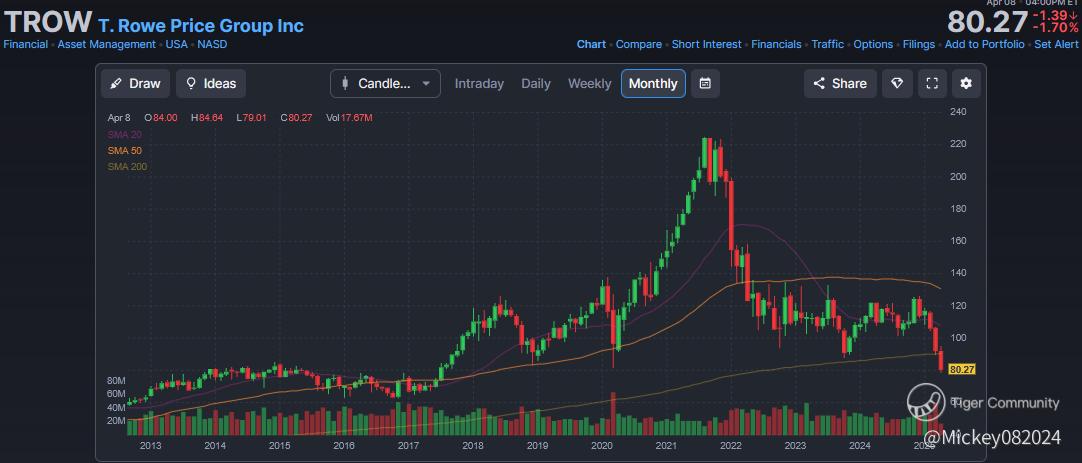Toggle the SMA 200 indicator label
1082x463 pixels.
tap(127, 166)
